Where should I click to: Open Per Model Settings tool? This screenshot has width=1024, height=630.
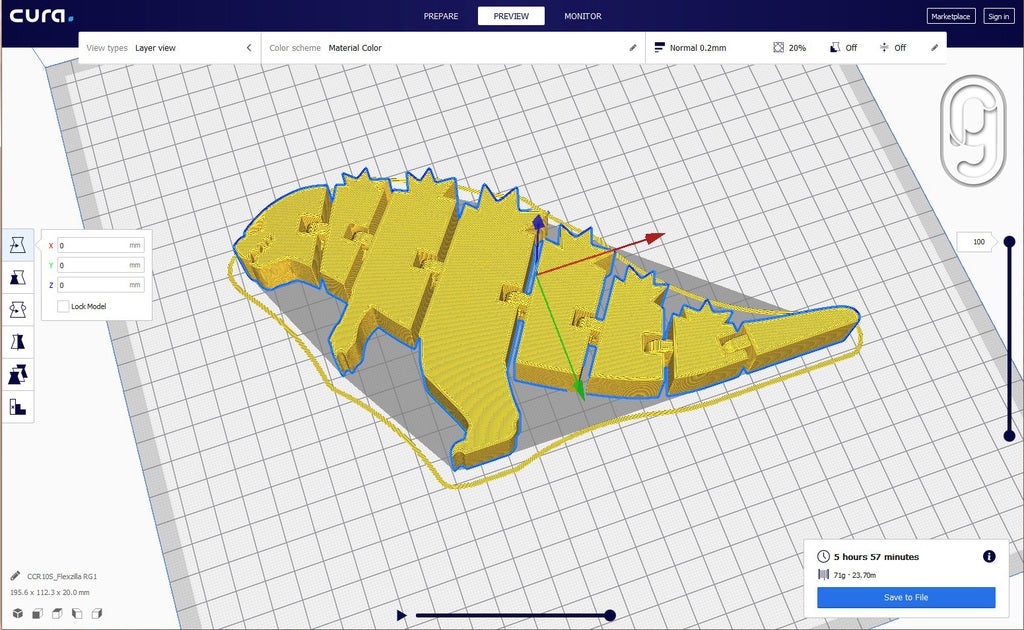(18, 375)
